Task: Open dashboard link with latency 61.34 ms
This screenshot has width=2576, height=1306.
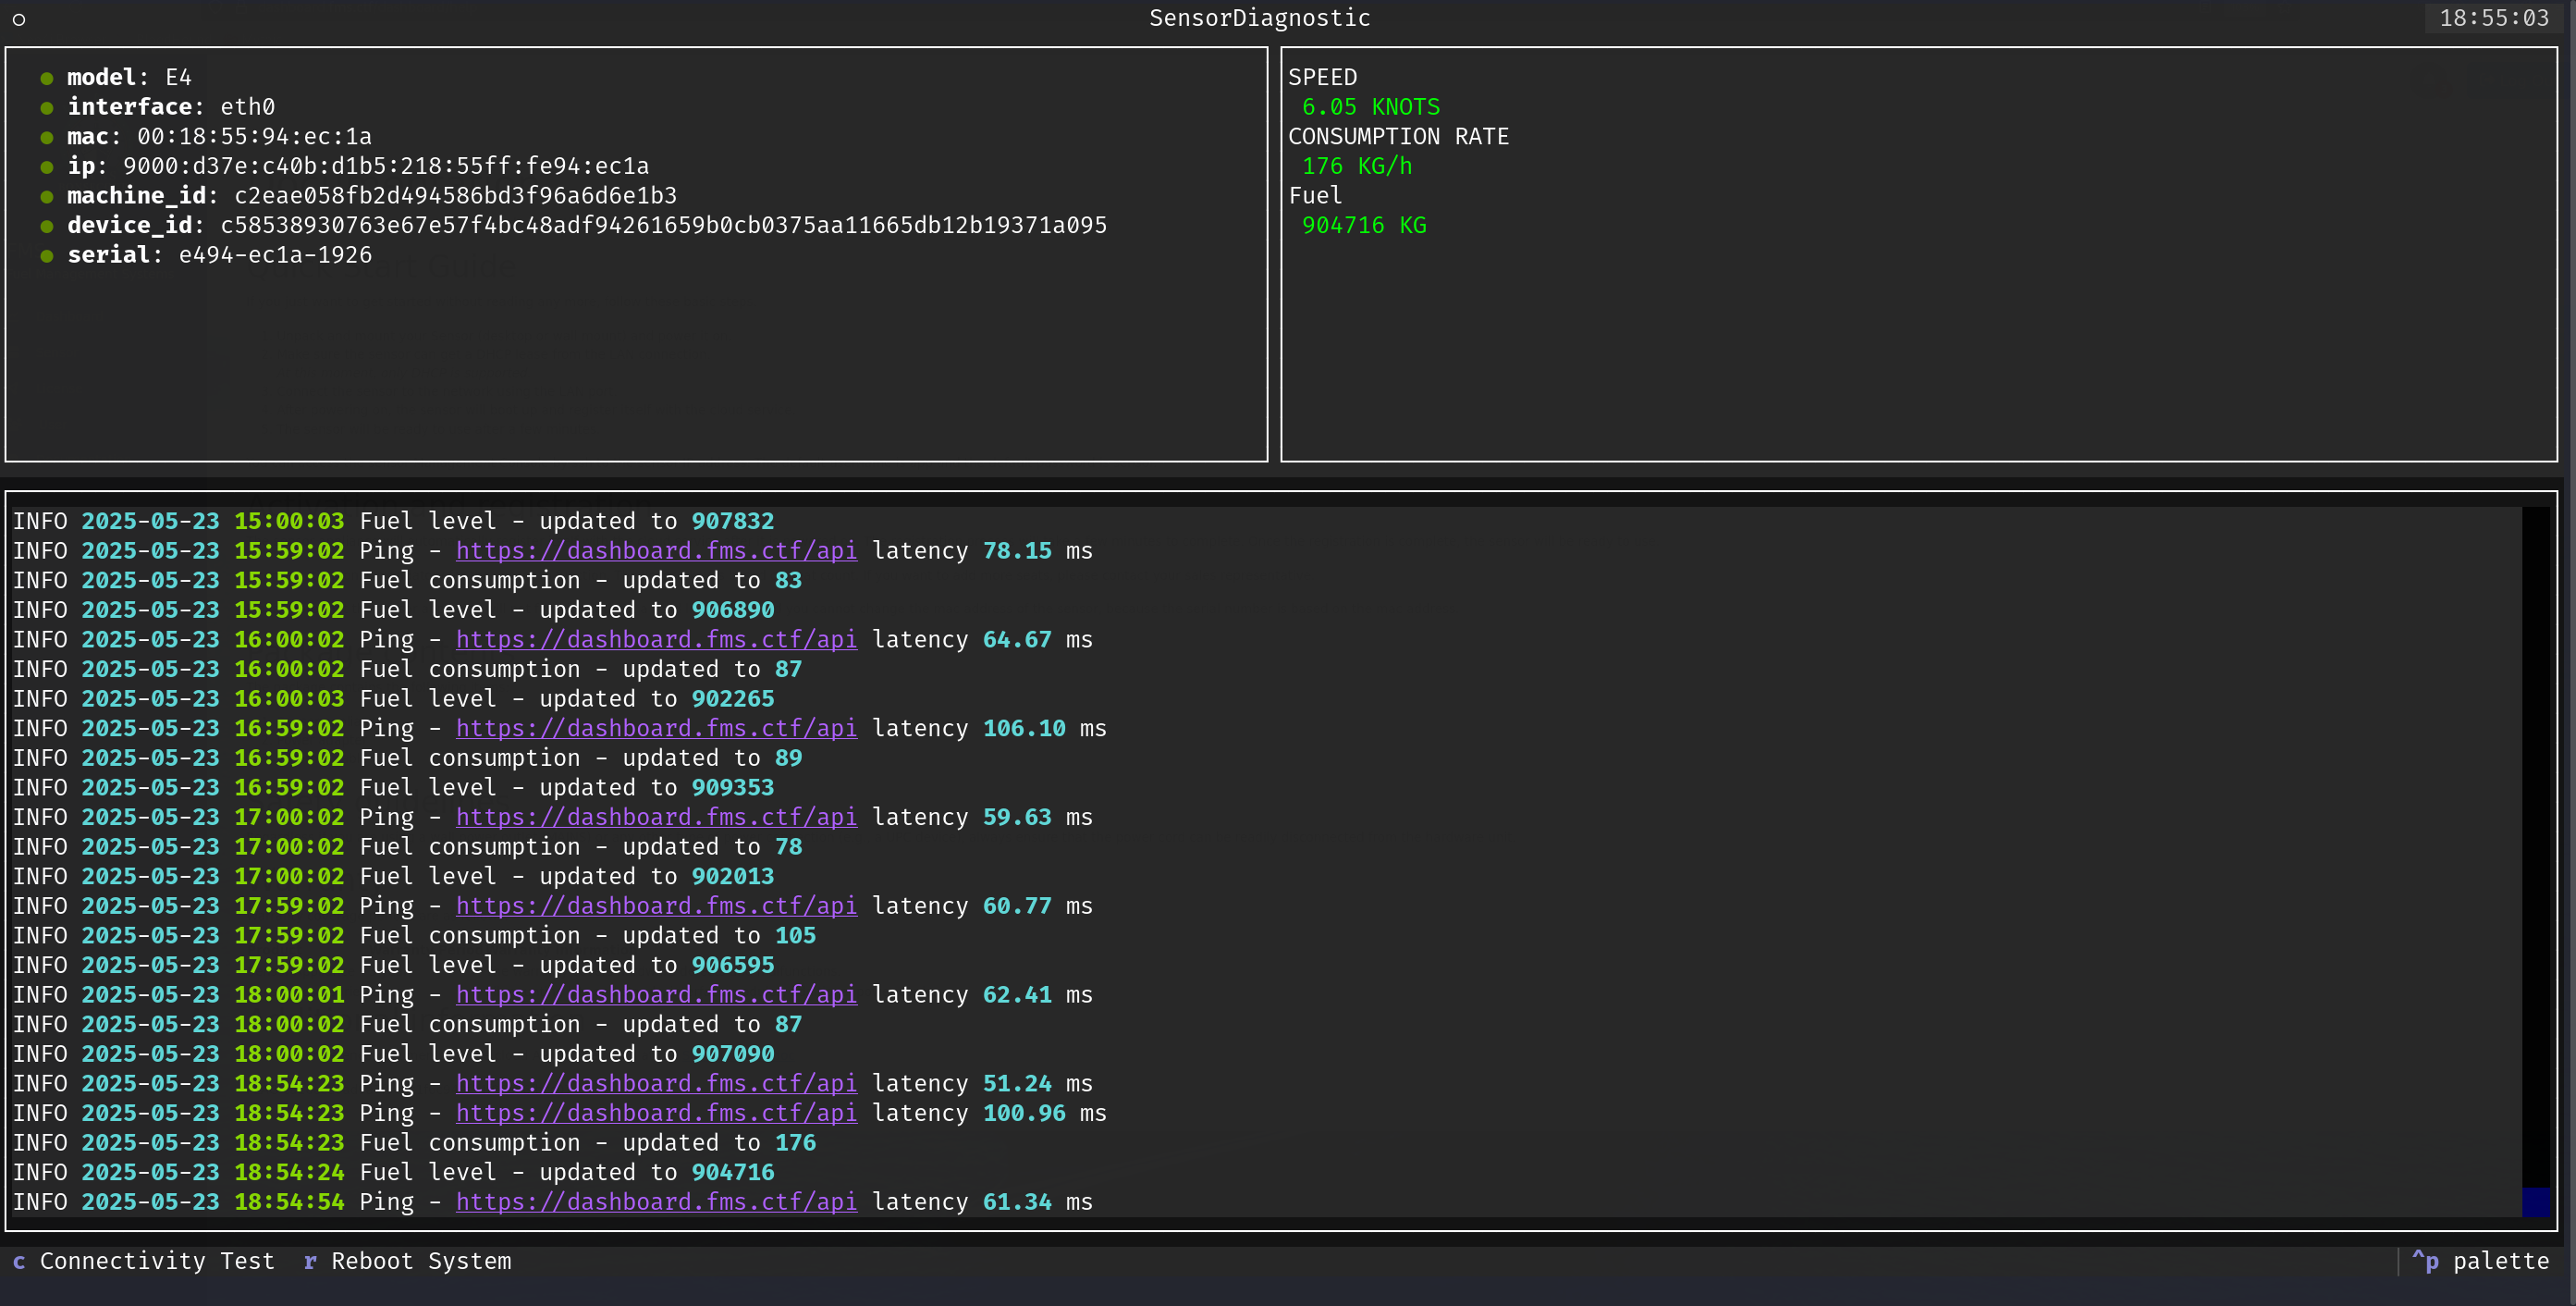Action: (x=656, y=1202)
